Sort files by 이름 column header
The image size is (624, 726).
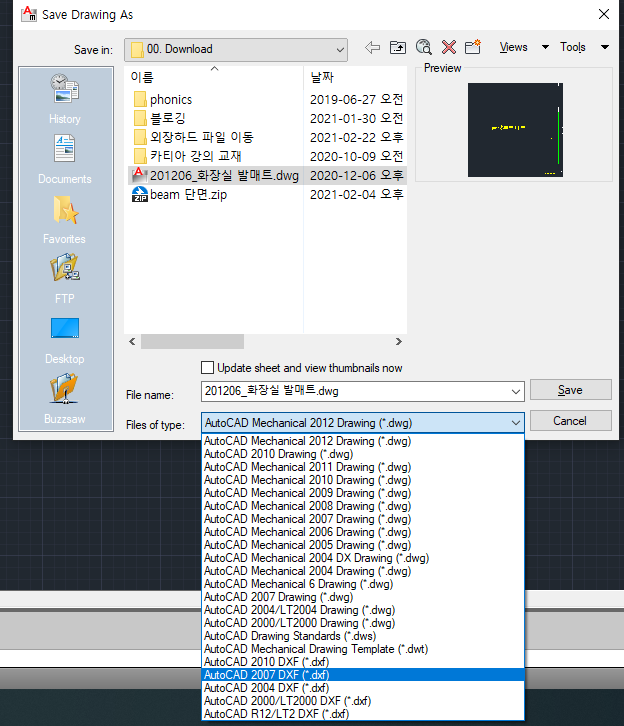(214, 77)
